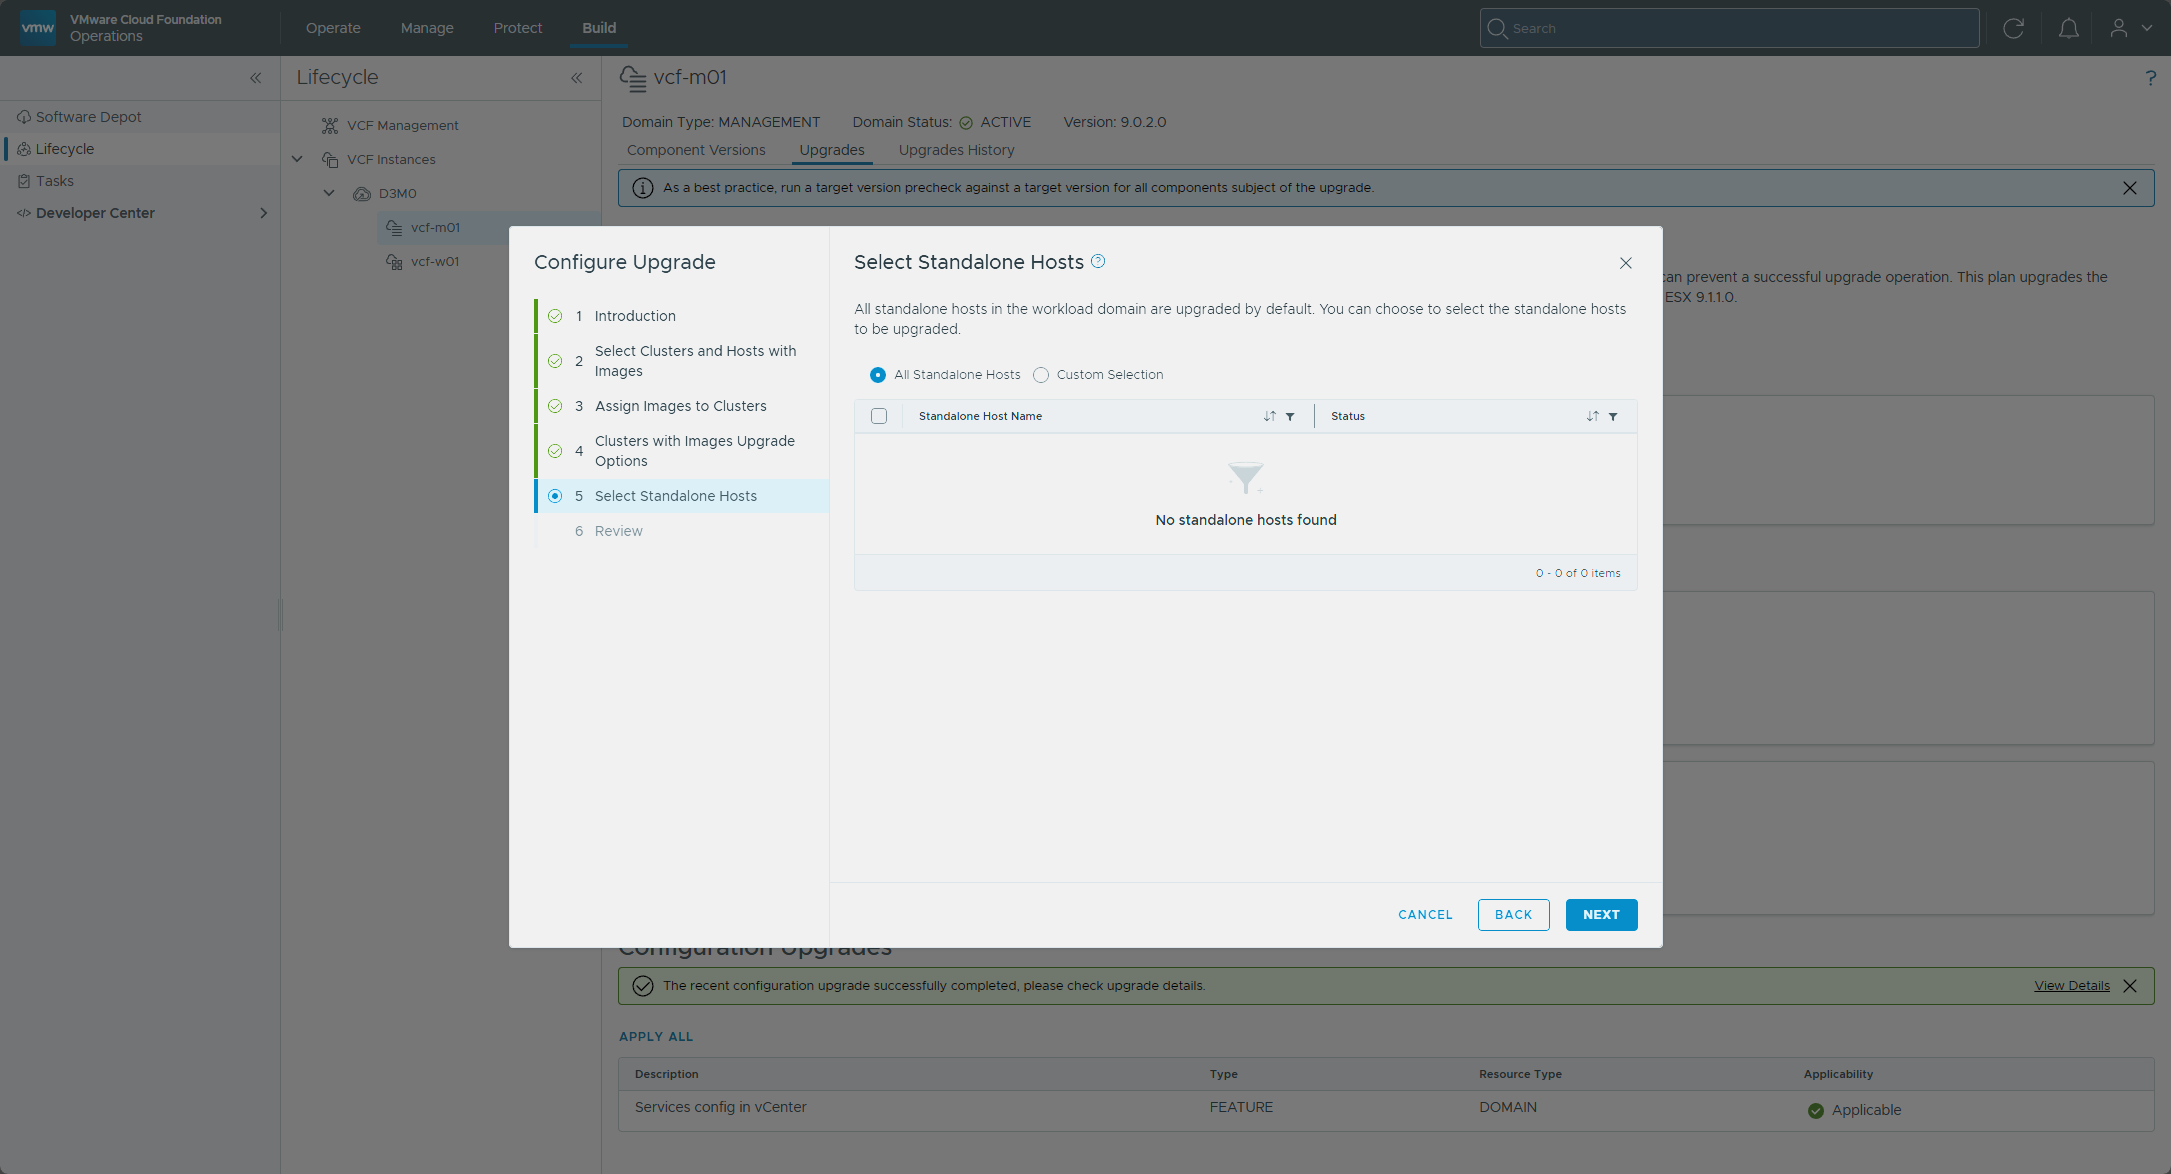Switch to Upgrades History tab
Image resolution: width=2171 pixels, height=1174 pixels.
tap(956, 150)
